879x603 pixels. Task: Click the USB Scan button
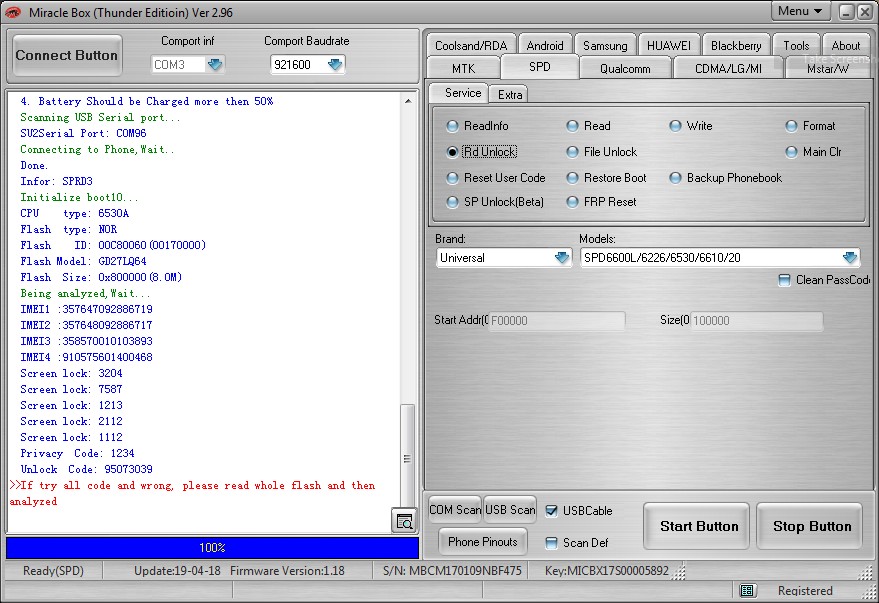tap(510, 510)
